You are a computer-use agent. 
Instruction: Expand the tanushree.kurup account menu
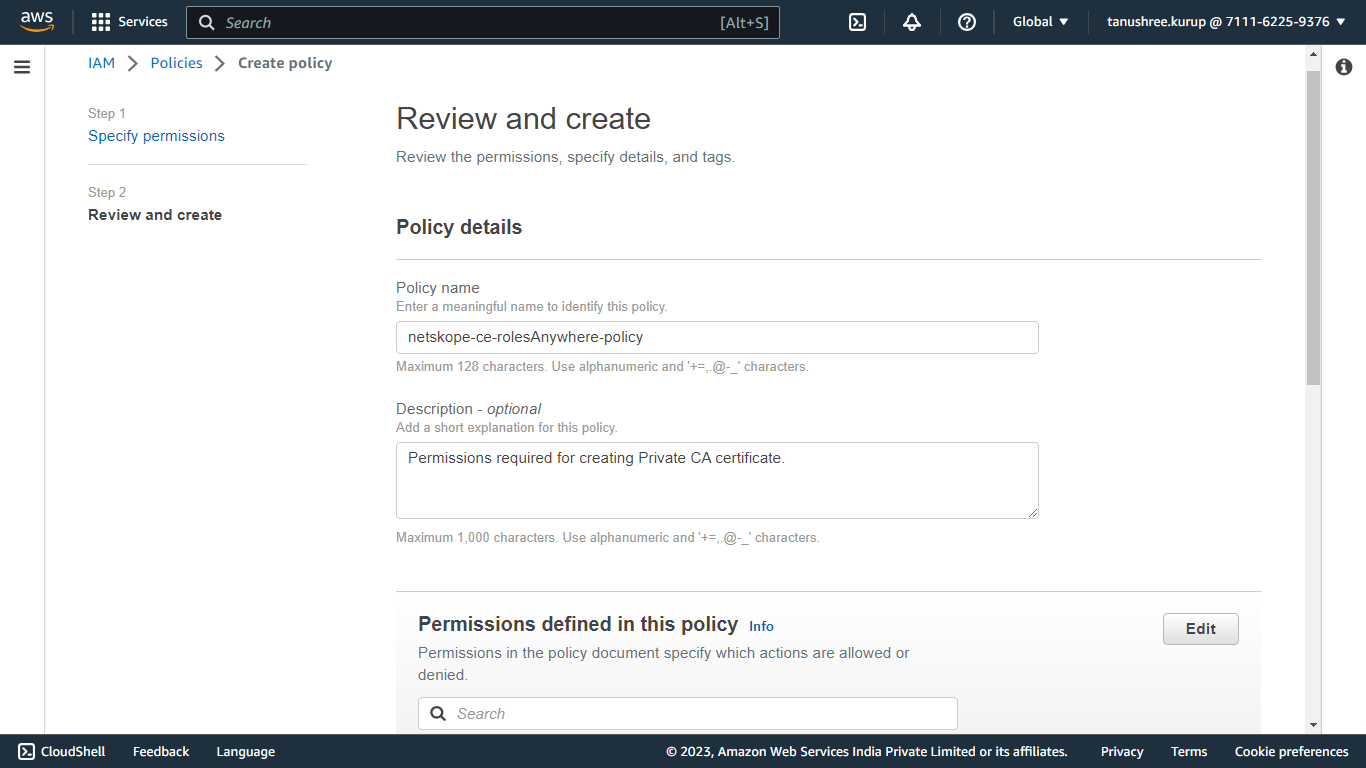coord(1226,22)
